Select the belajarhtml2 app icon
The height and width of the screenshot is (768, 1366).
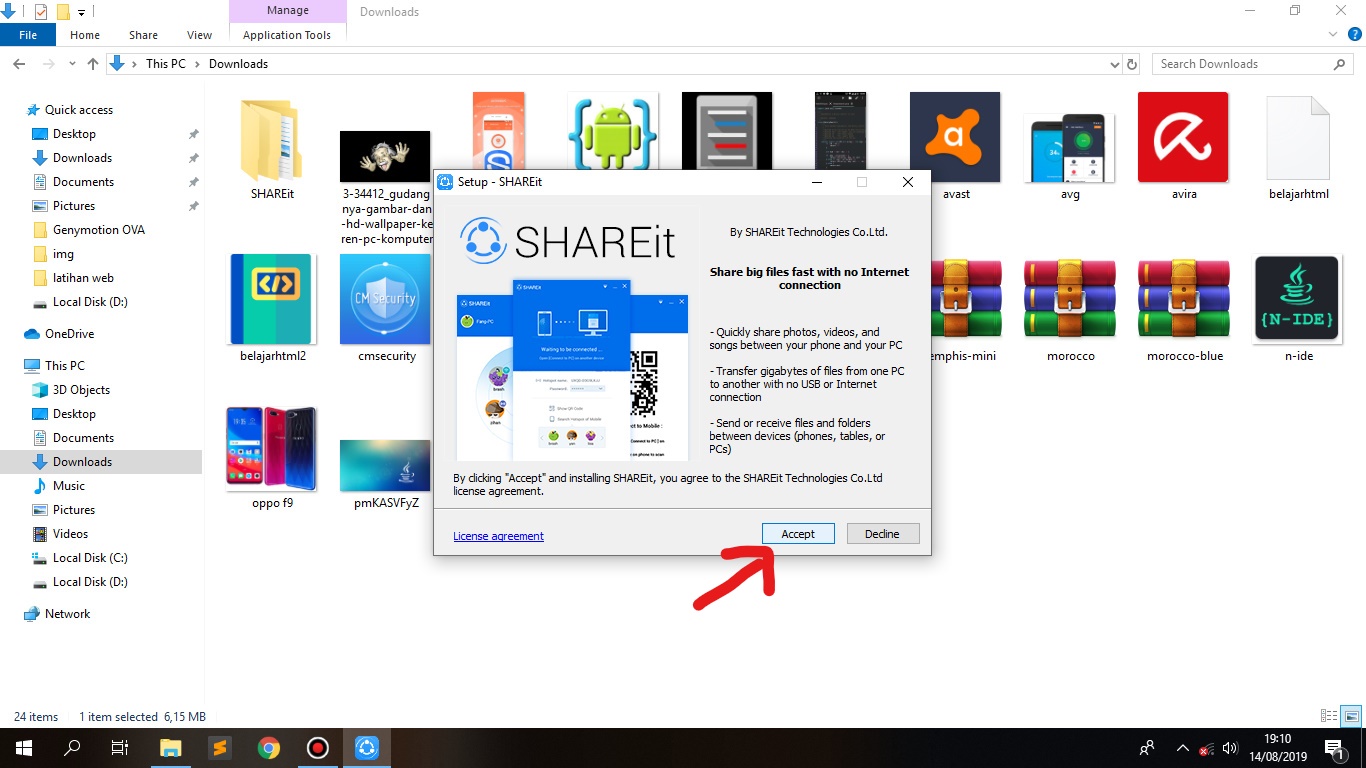coord(272,299)
